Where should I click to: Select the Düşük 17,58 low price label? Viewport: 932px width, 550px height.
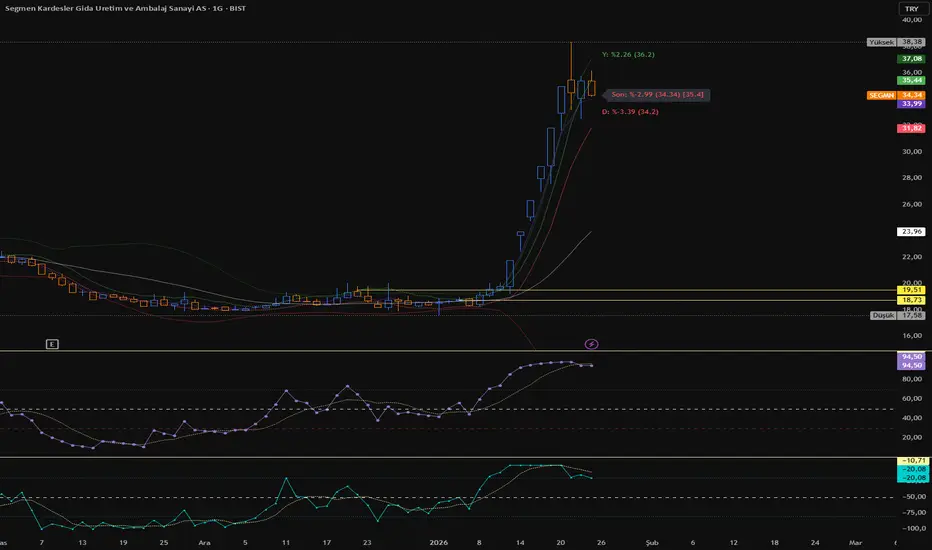click(x=896, y=315)
